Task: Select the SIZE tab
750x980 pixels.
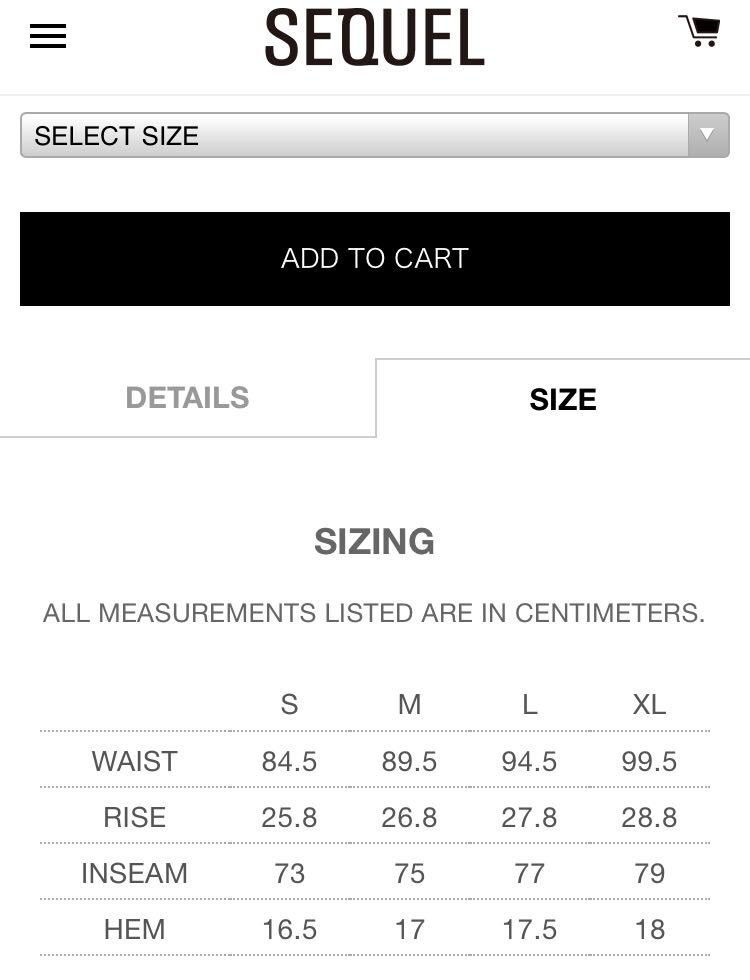Action: [562, 399]
